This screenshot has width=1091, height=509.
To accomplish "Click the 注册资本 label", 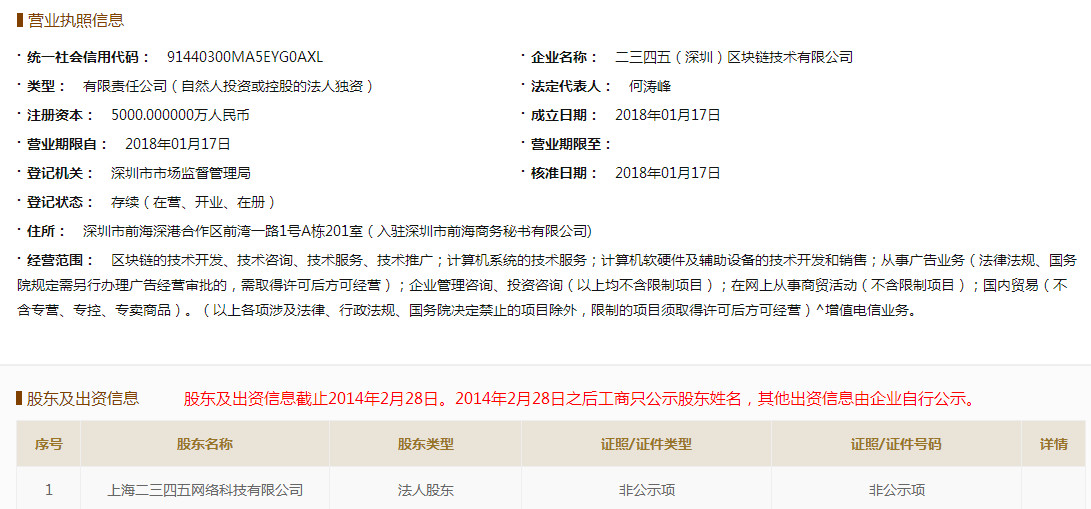I will click(x=60, y=115).
